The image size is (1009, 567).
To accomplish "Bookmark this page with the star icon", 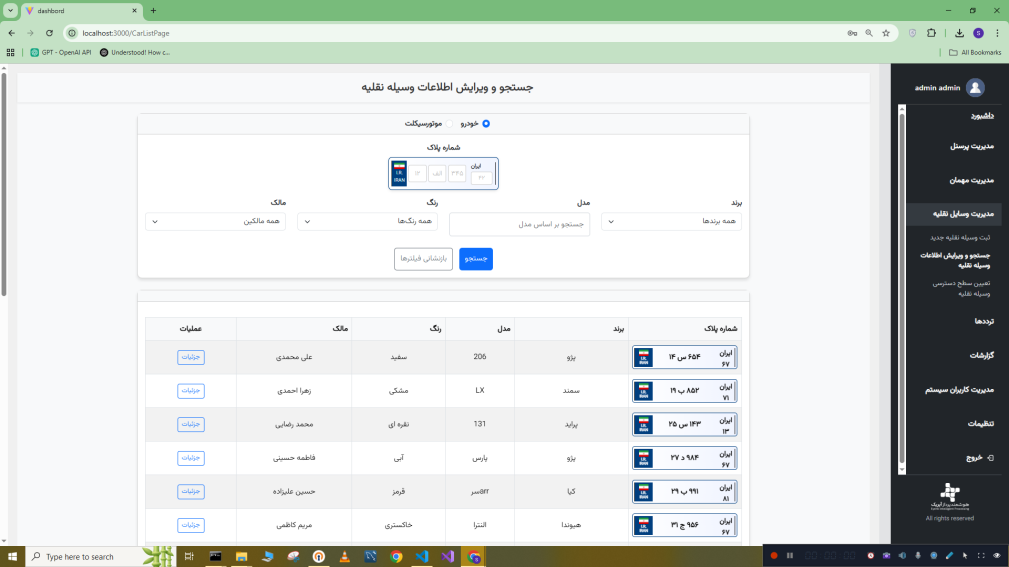I will tap(886, 33).
